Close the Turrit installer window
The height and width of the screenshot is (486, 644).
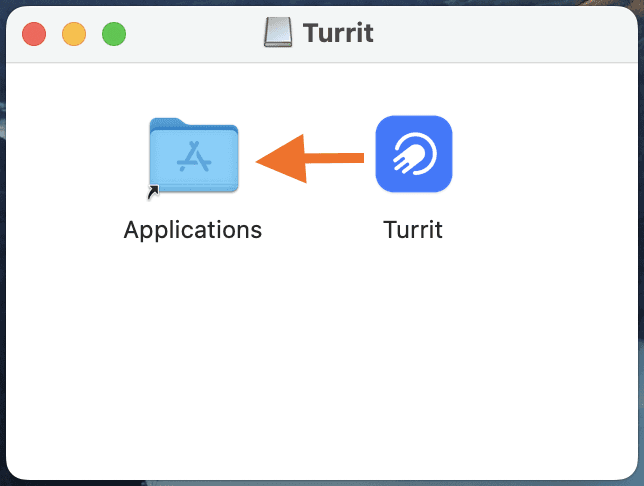coord(34,34)
